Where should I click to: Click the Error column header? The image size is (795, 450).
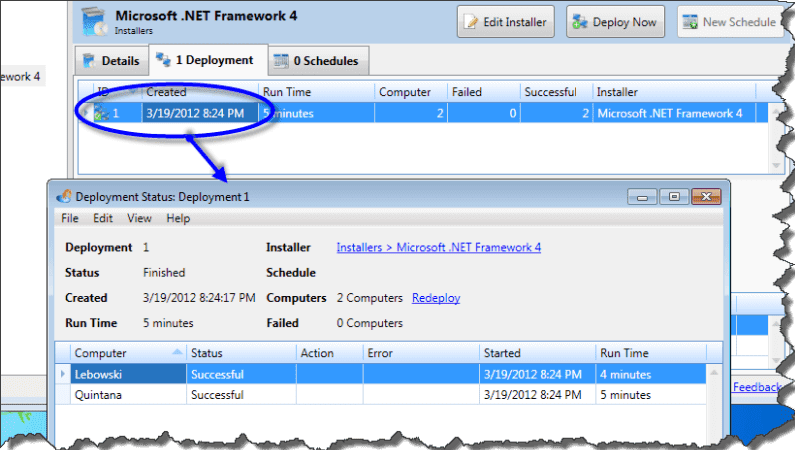pos(421,353)
